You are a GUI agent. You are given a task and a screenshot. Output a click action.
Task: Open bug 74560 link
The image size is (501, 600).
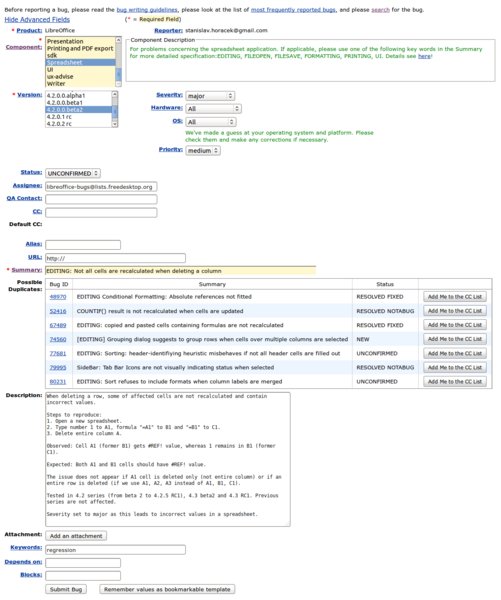58,339
